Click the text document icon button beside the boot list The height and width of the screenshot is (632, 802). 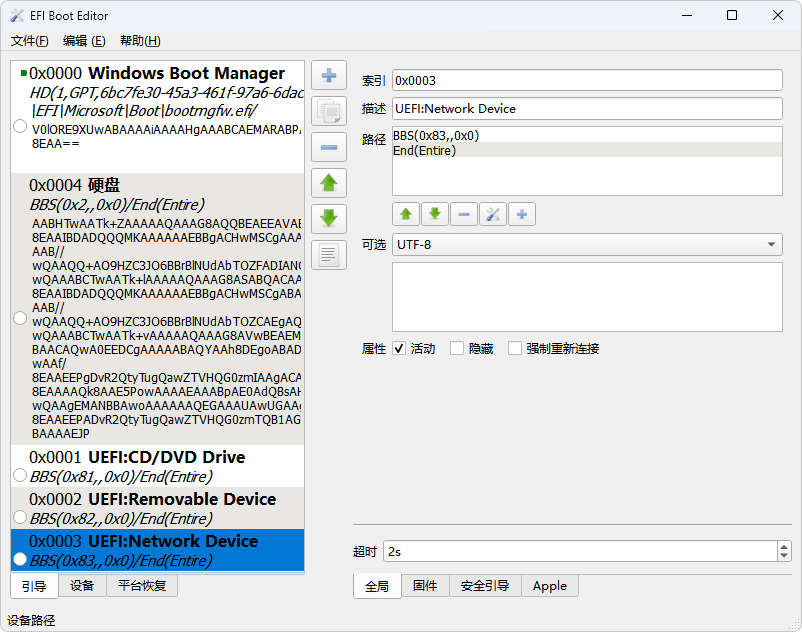pyautogui.click(x=328, y=255)
